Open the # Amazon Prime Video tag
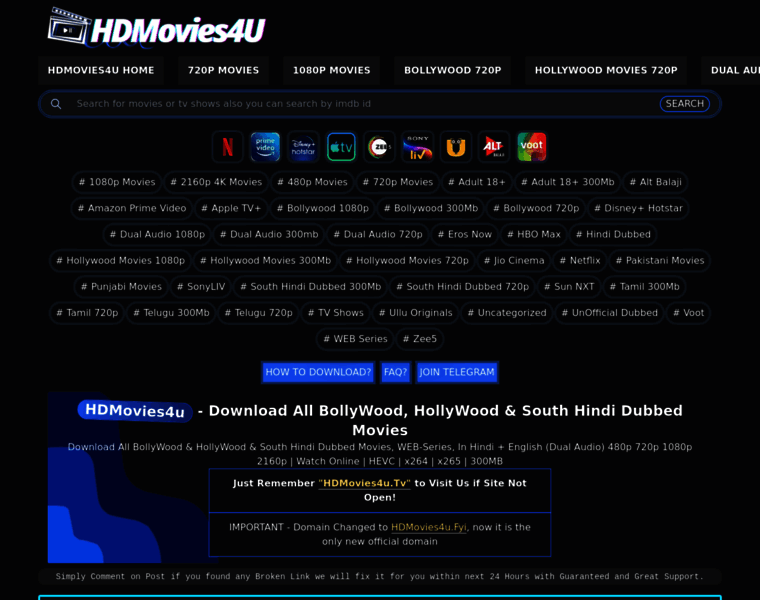The width and height of the screenshot is (760, 600). coord(132,208)
